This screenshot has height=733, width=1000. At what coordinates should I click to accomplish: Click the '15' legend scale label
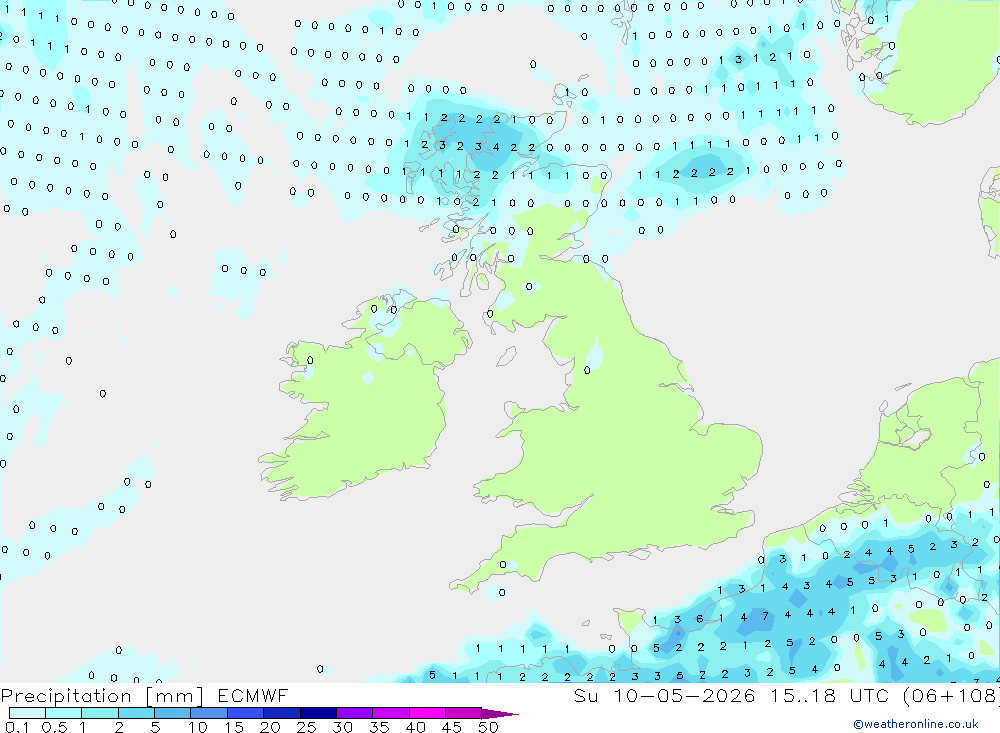[x=234, y=727]
